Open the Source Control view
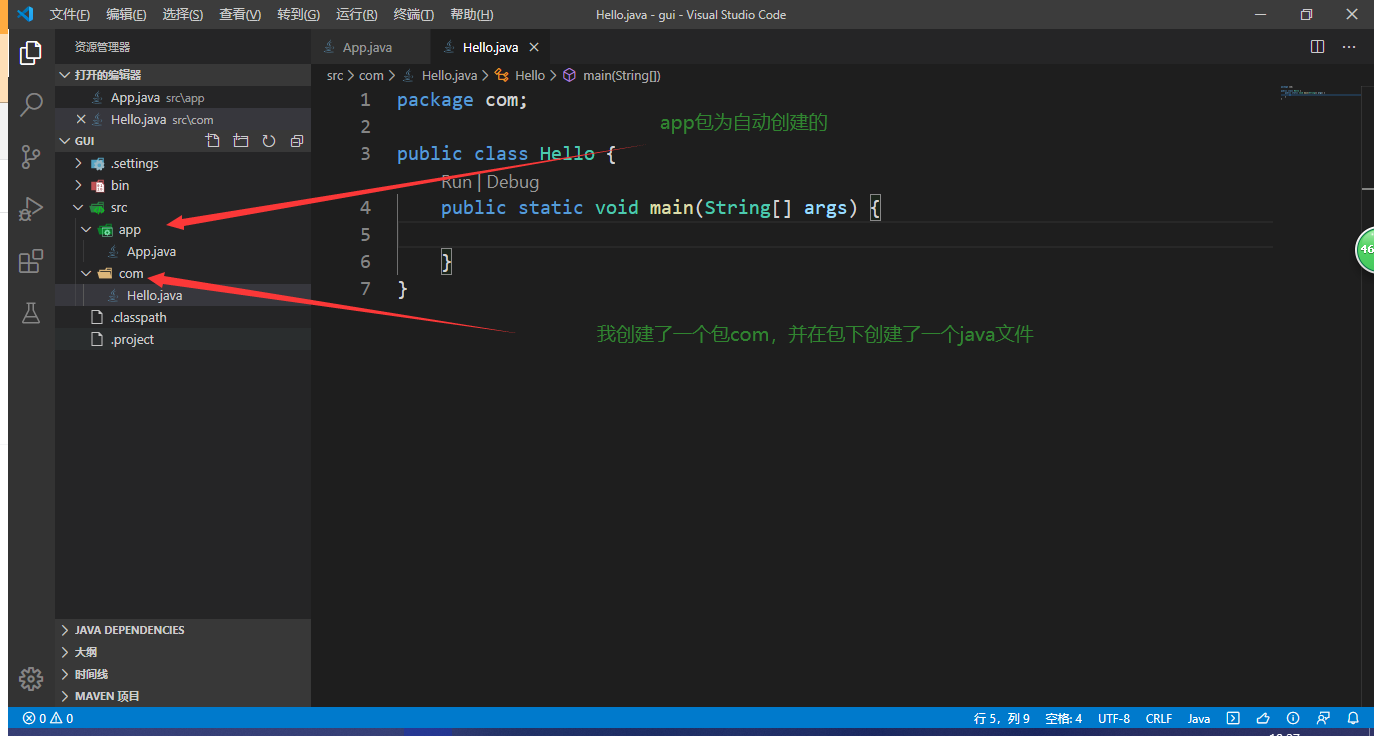The image size is (1374, 736). [x=30, y=157]
